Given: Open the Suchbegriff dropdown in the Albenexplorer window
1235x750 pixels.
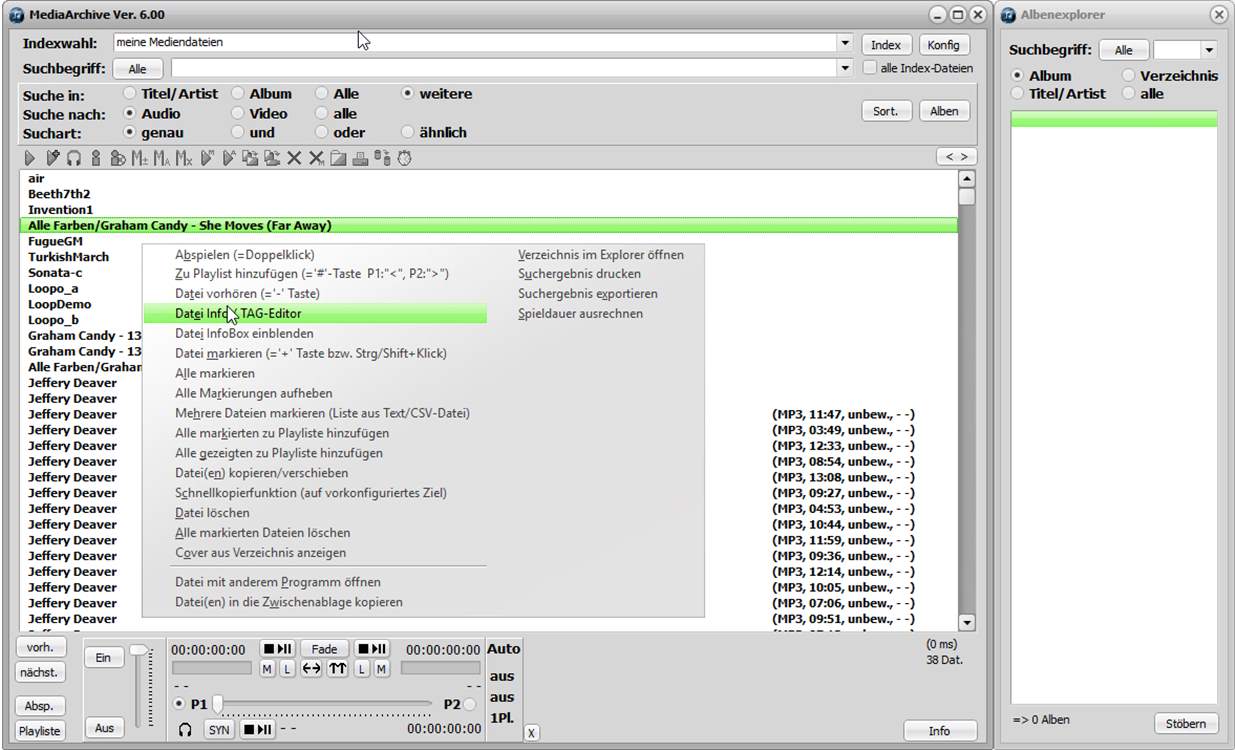Looking at the screenshot, I should click(x=1209, y=50).
